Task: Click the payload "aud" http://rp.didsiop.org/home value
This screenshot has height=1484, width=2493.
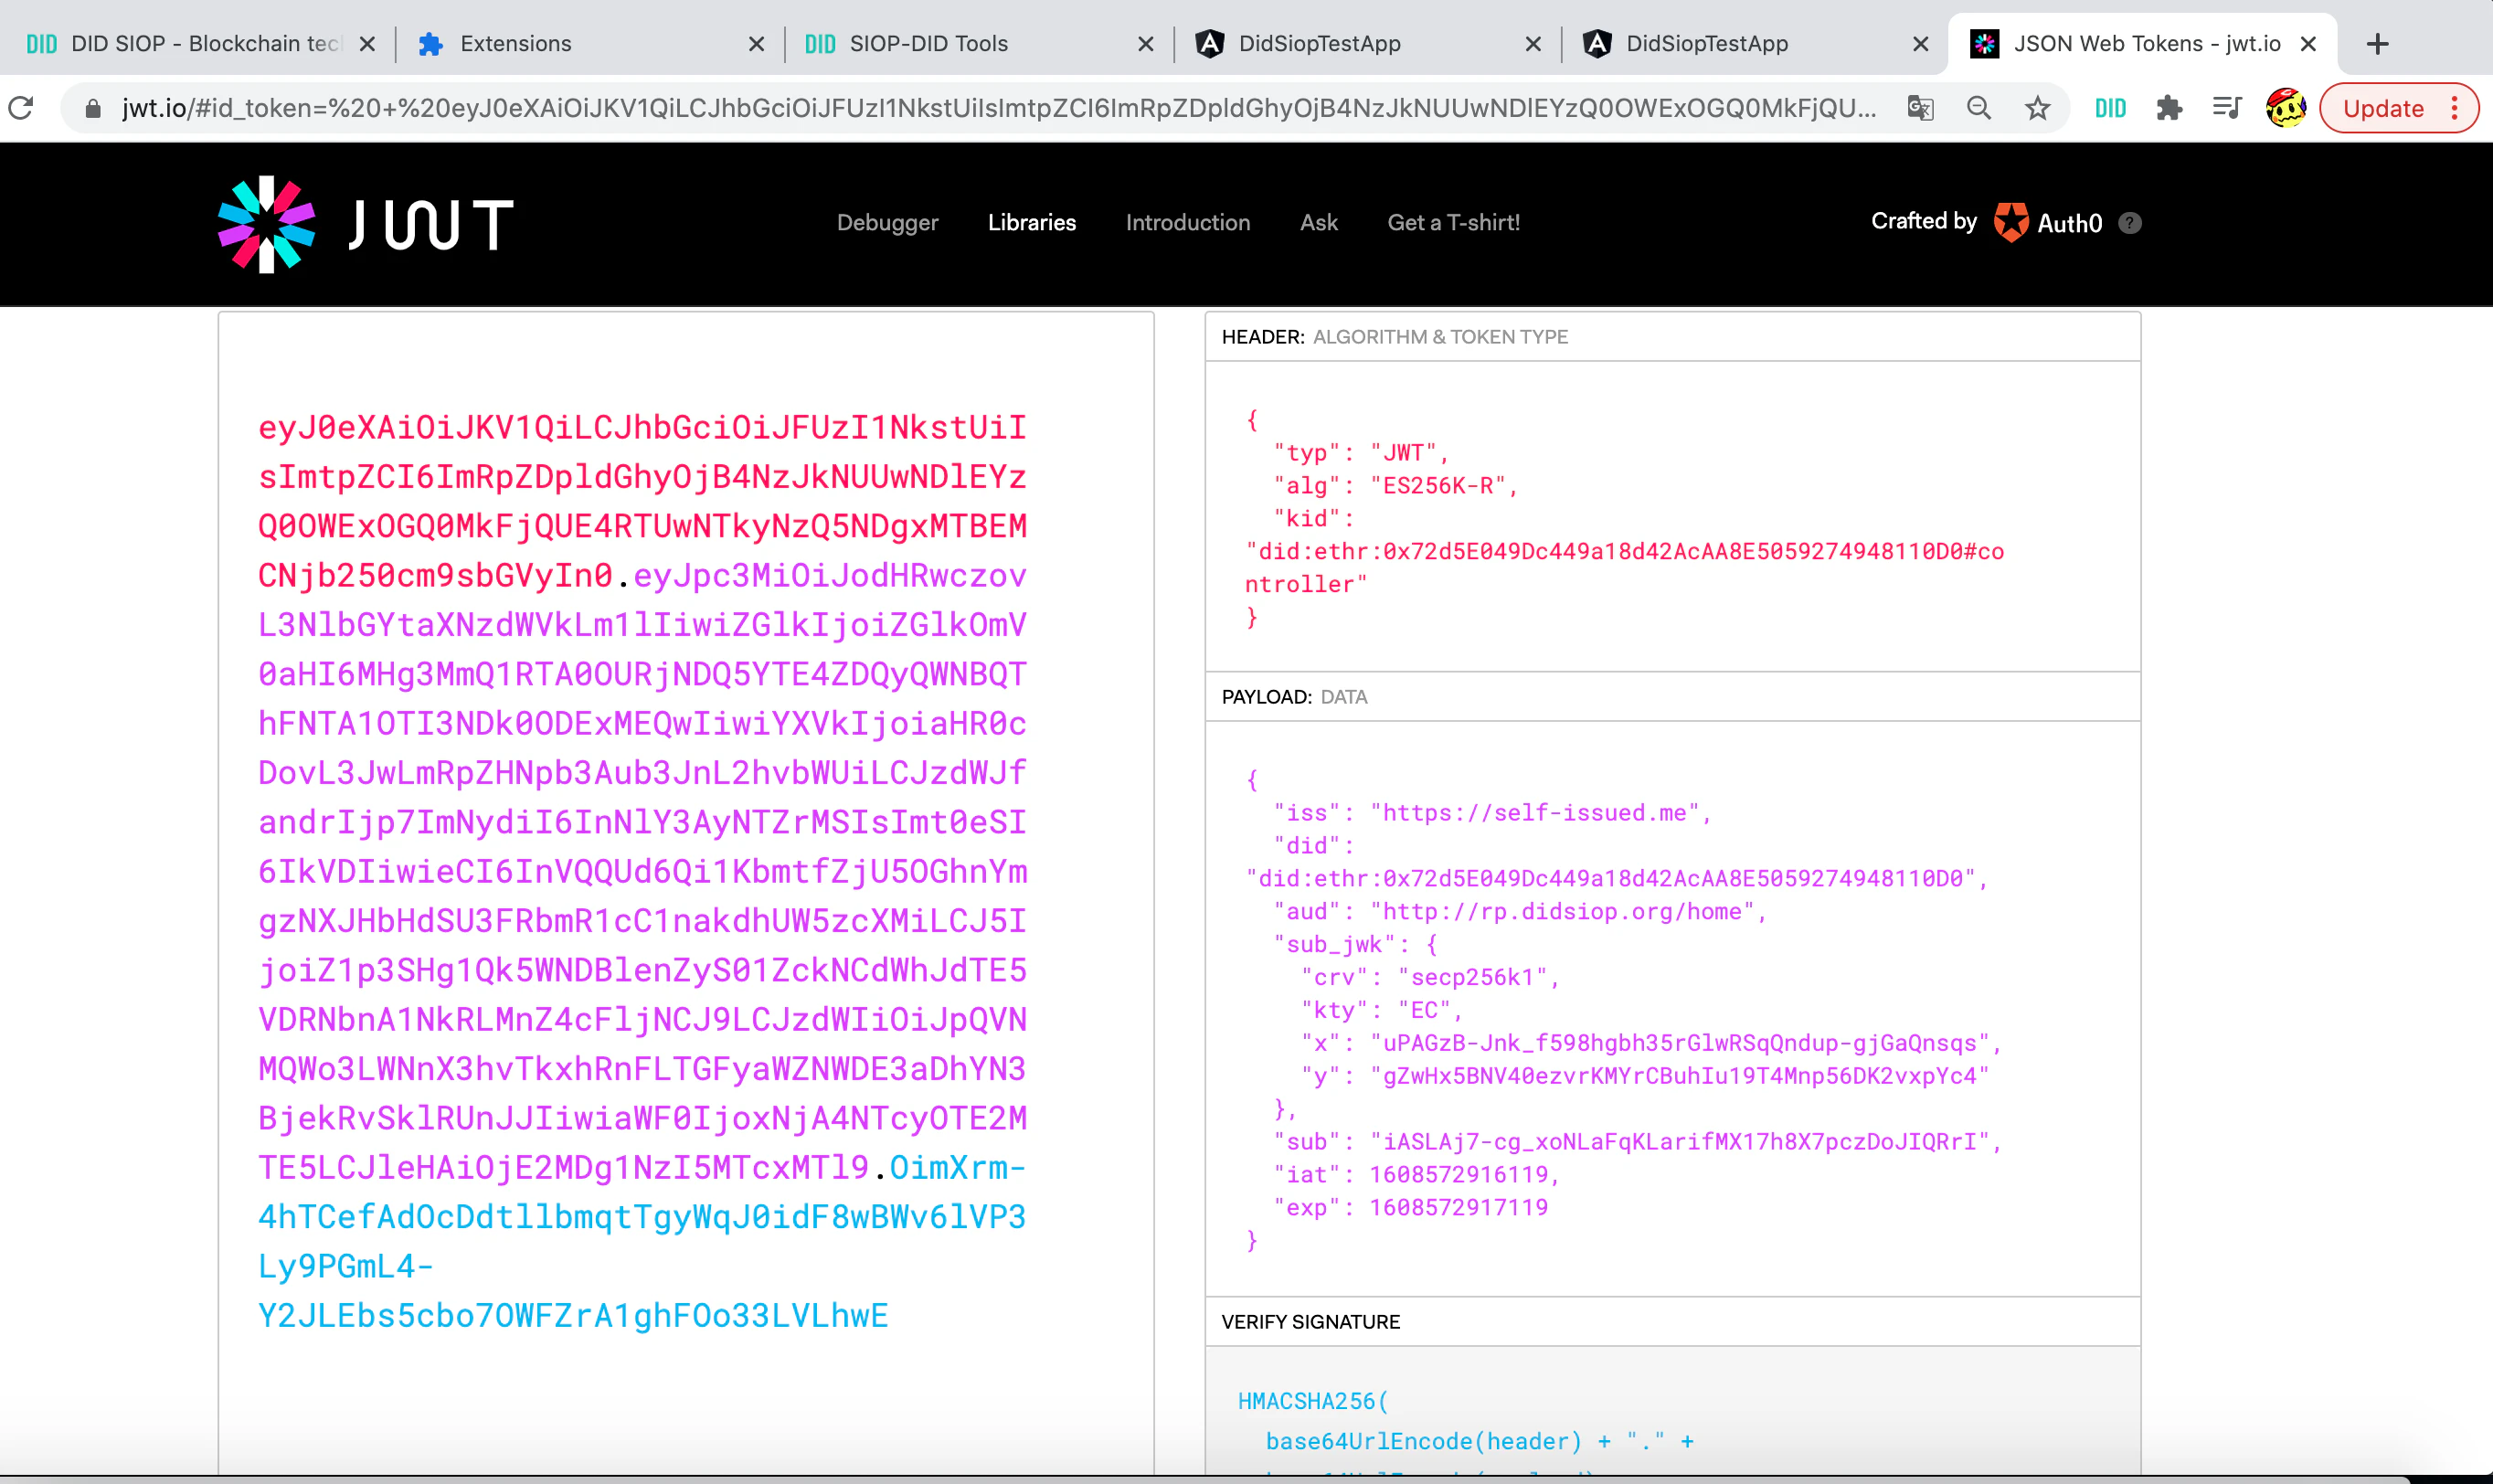Action: [x=1562, y=911]
